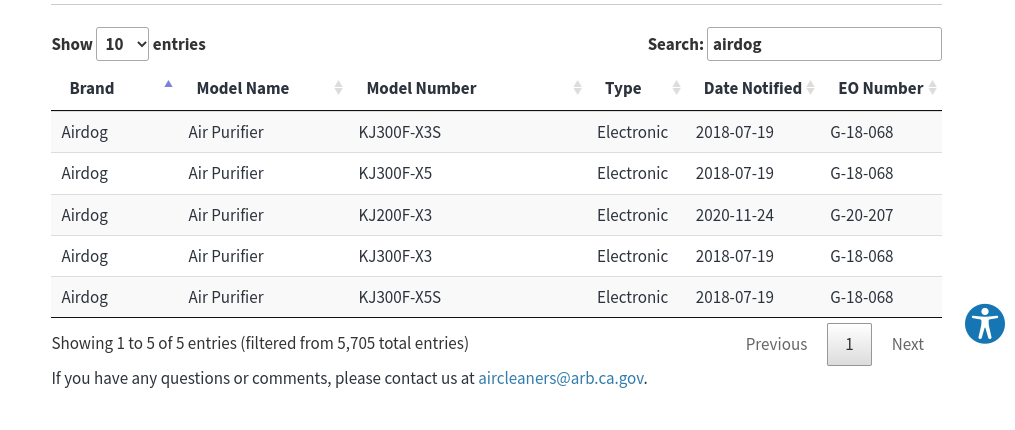Select the KJ200F-X3 model number cell
Screen dimensions: 1015x430
(396, 215)
